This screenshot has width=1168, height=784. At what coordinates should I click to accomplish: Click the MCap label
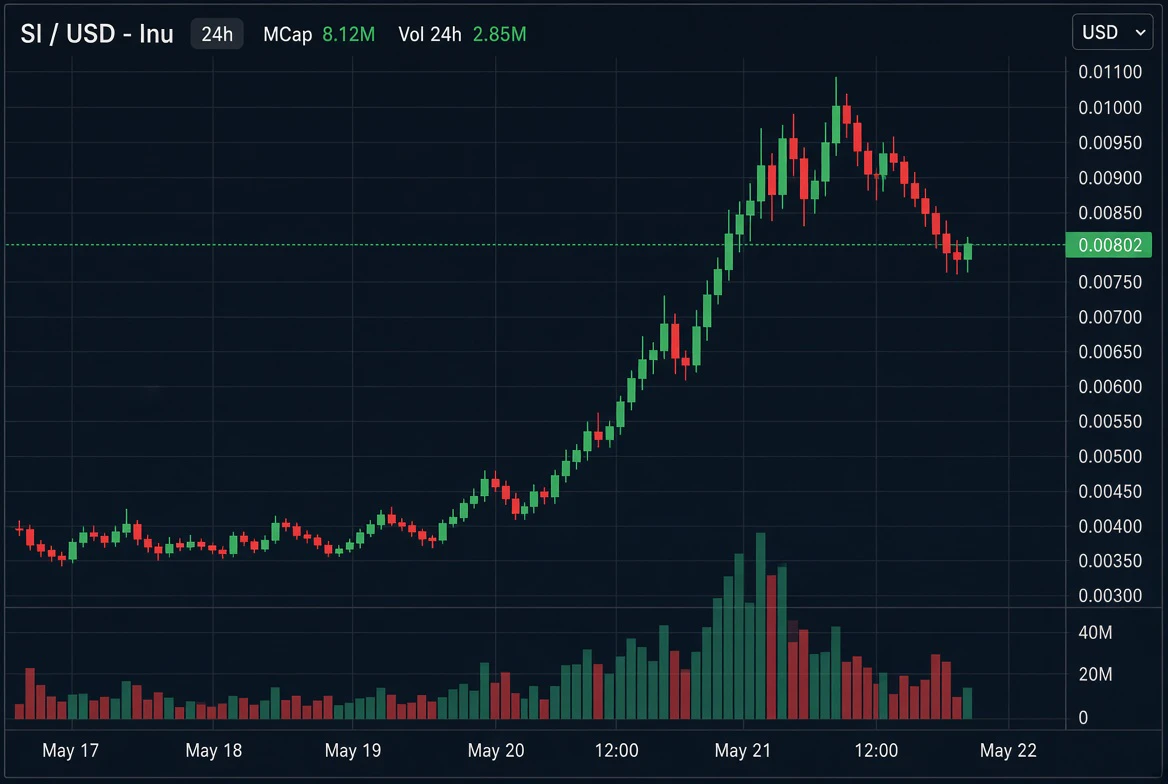pyautogui.click(x=288, y=34)
